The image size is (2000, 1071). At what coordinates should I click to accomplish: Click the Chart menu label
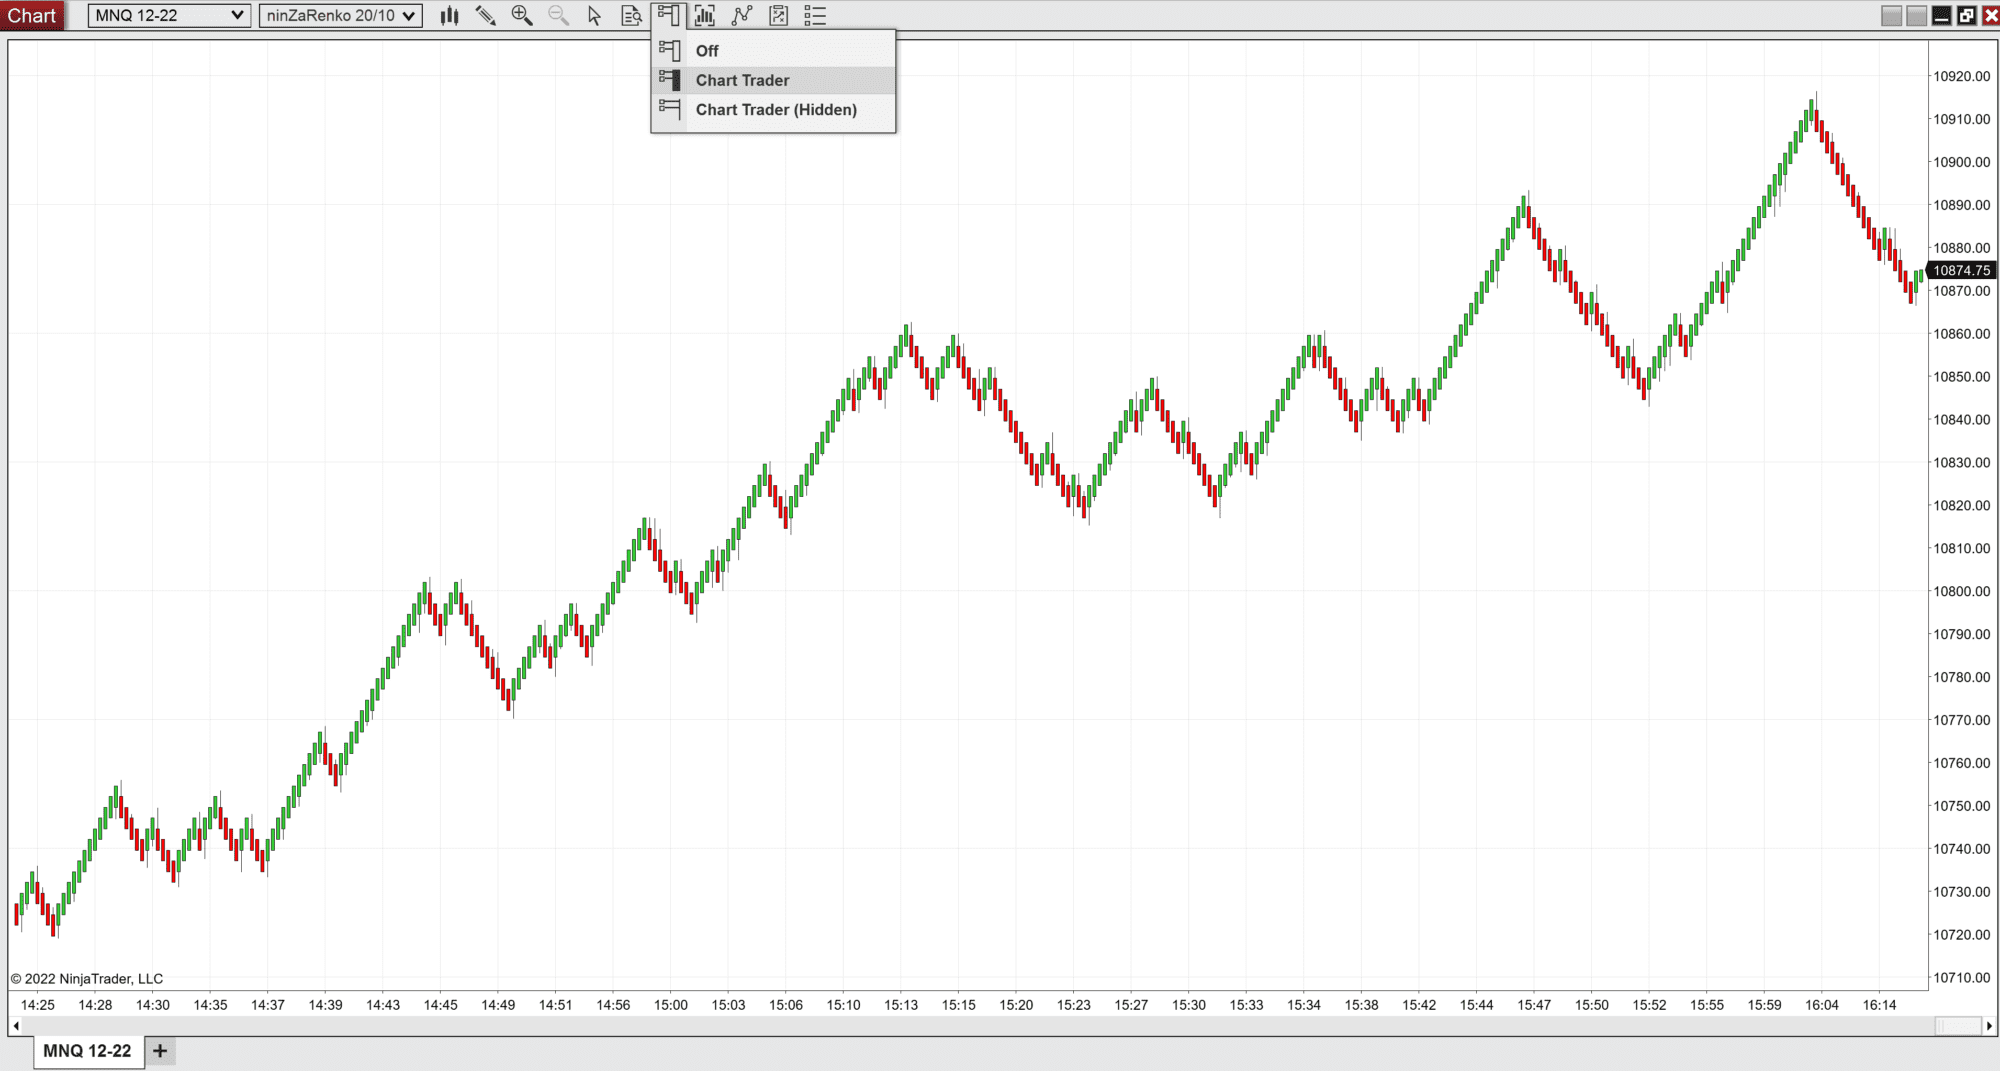[x=33, y=15]
